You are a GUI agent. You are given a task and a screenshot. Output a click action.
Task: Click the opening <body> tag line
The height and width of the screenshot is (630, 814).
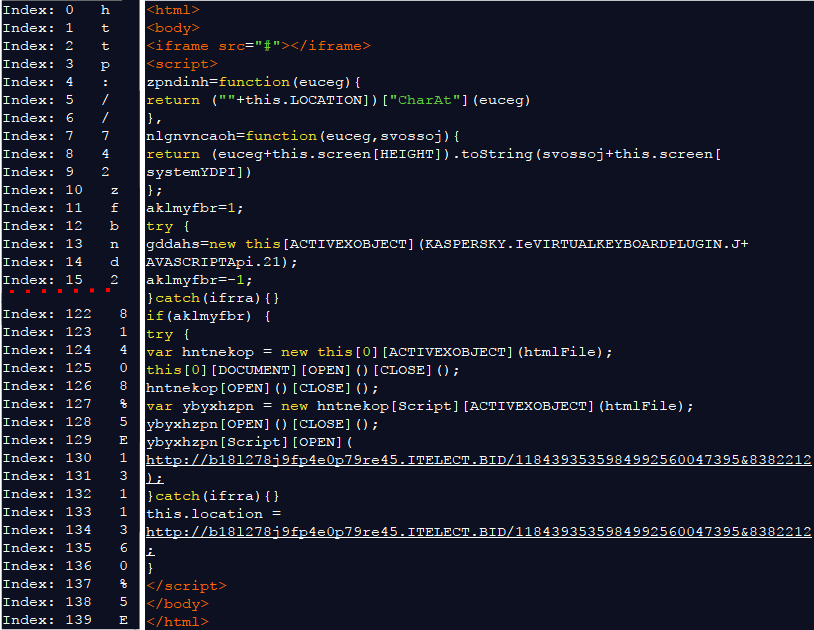point(173,28)
